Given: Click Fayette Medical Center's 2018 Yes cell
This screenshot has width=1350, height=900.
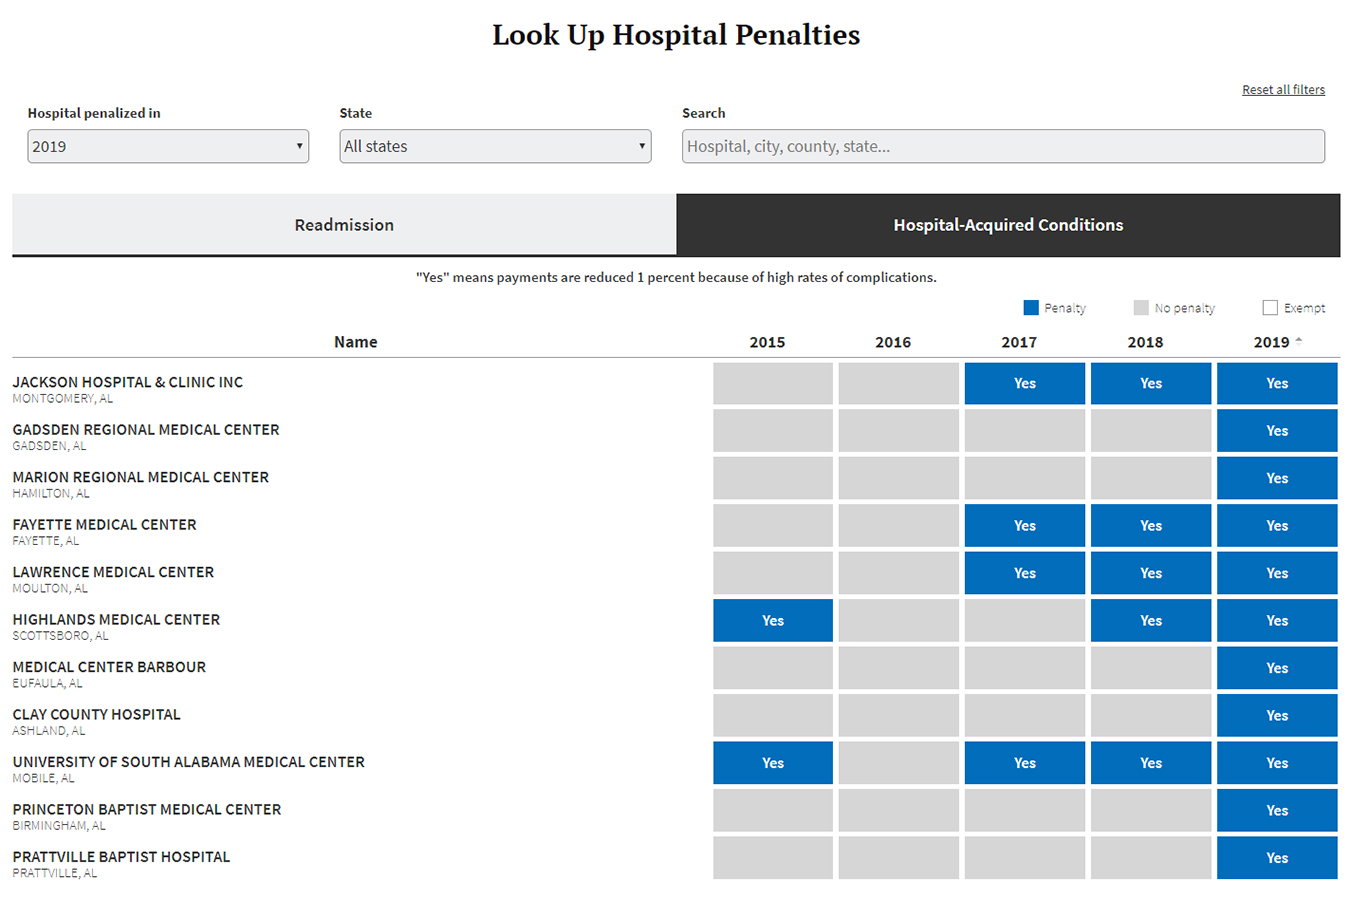Looking at the screenshot, I should click(x=1151, y=526).
